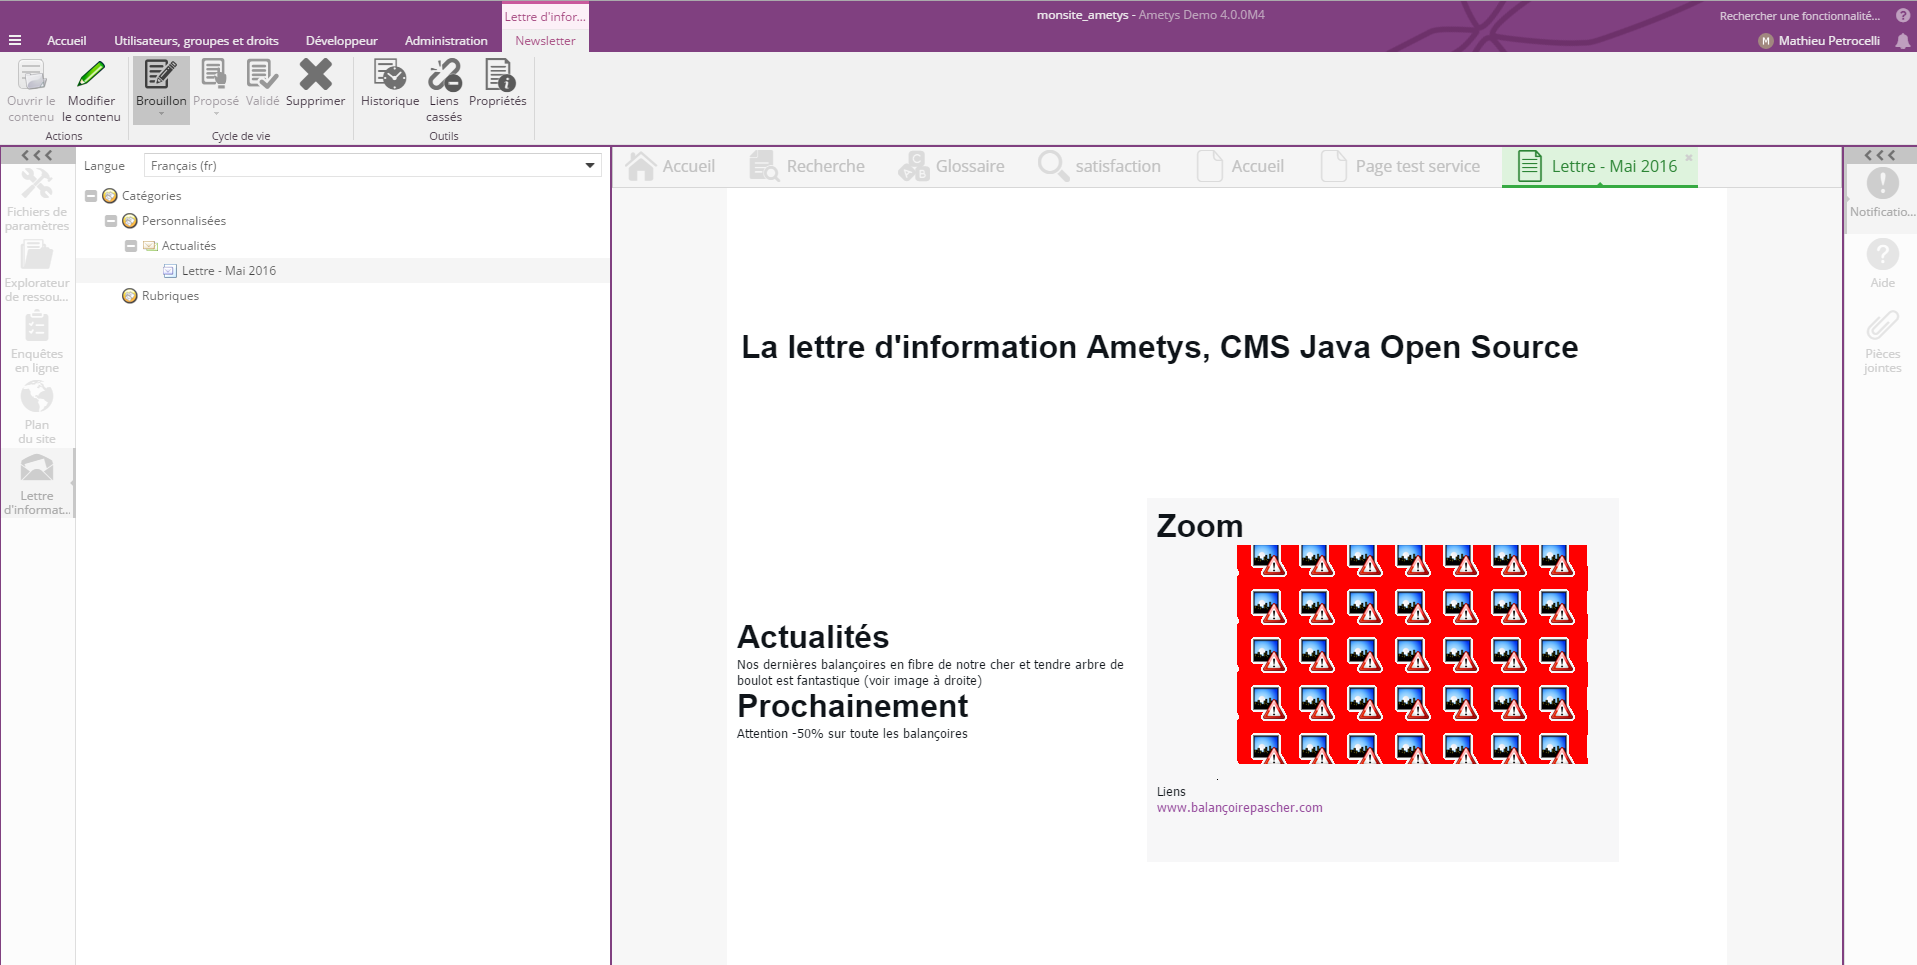Collapse the Catégories tree node
Screen dimensions: 1917x965
tap(91, 196)
